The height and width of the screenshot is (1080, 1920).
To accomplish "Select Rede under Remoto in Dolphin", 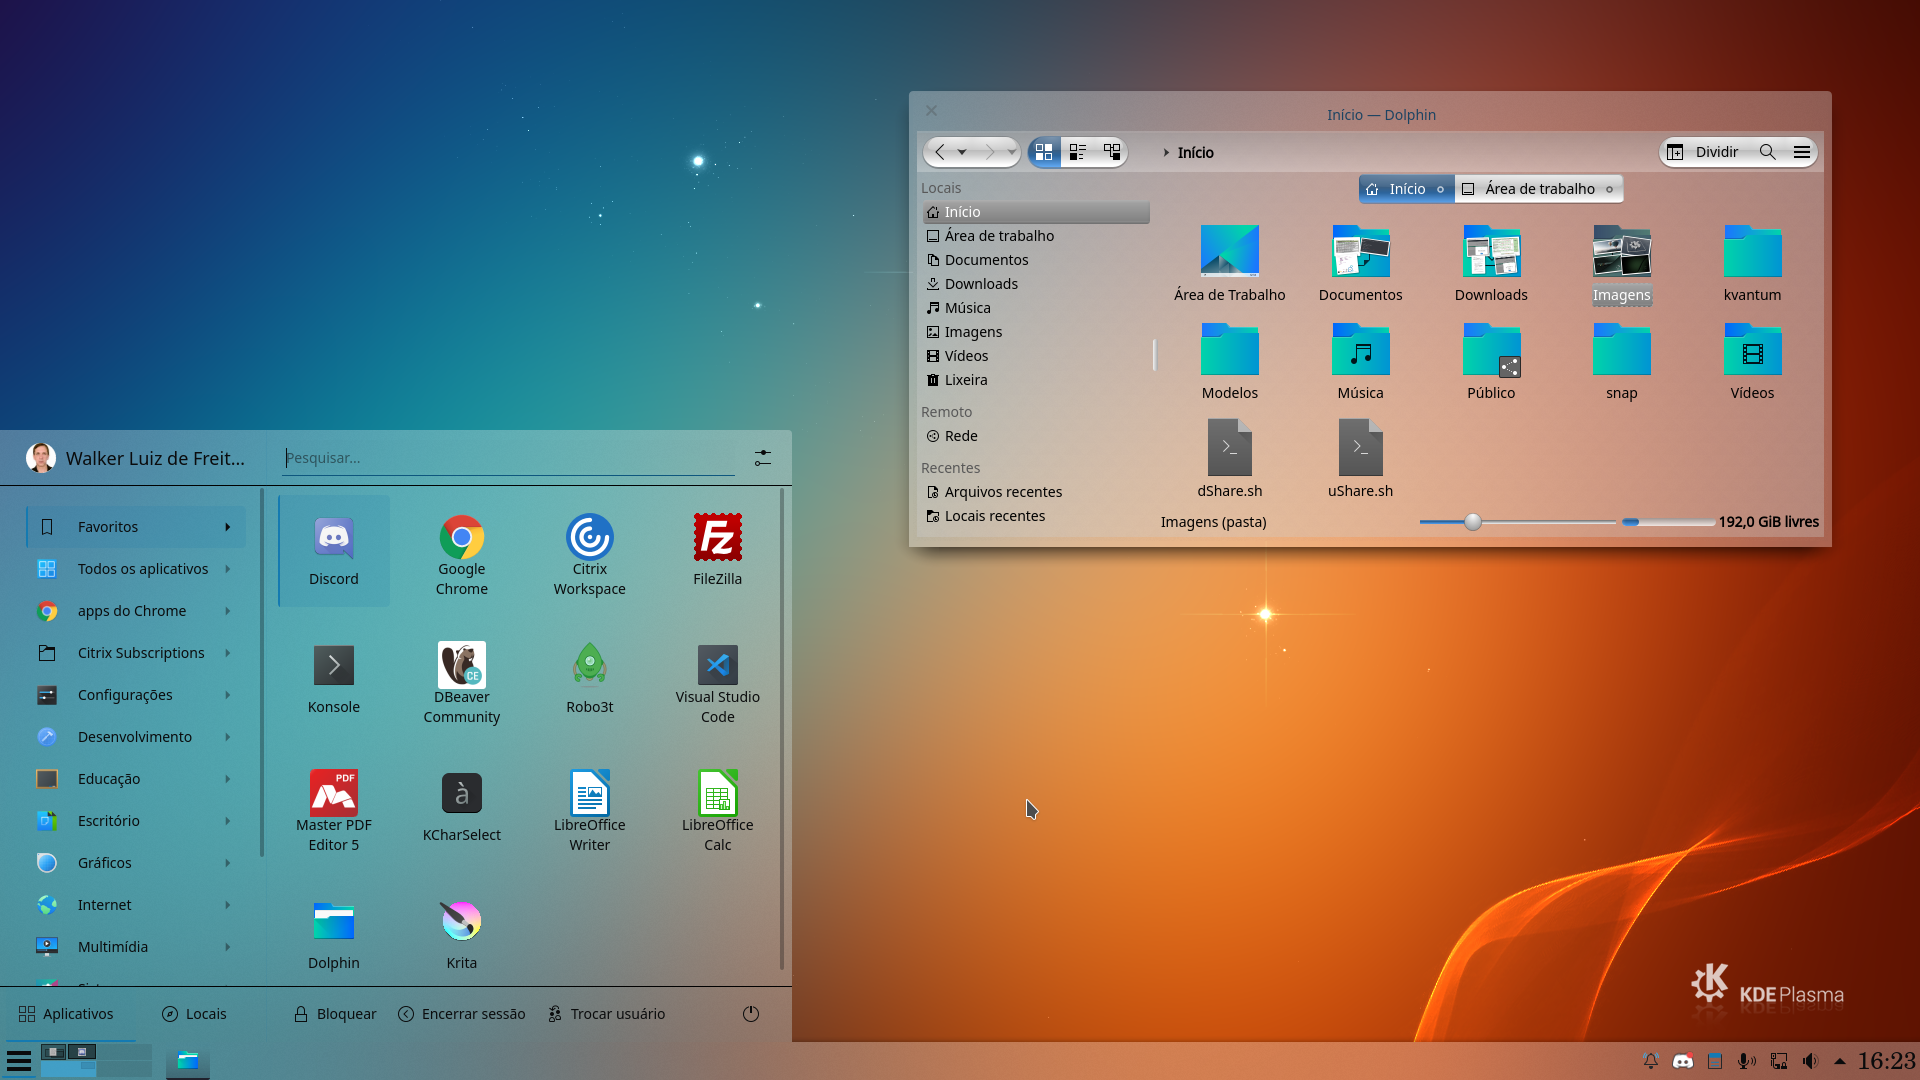I will 1036,436.
